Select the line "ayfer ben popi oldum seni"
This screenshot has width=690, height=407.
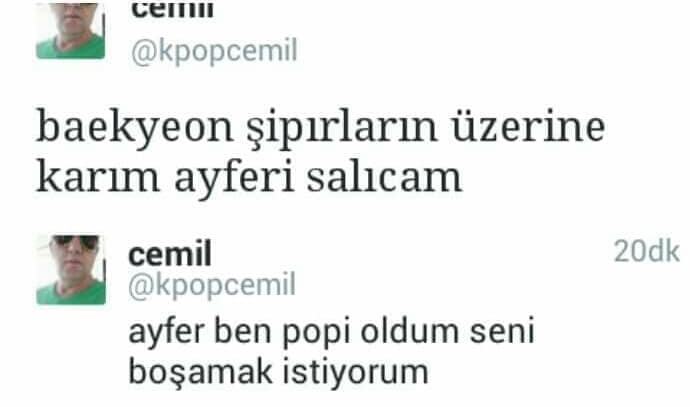click(x=332, y=332)
